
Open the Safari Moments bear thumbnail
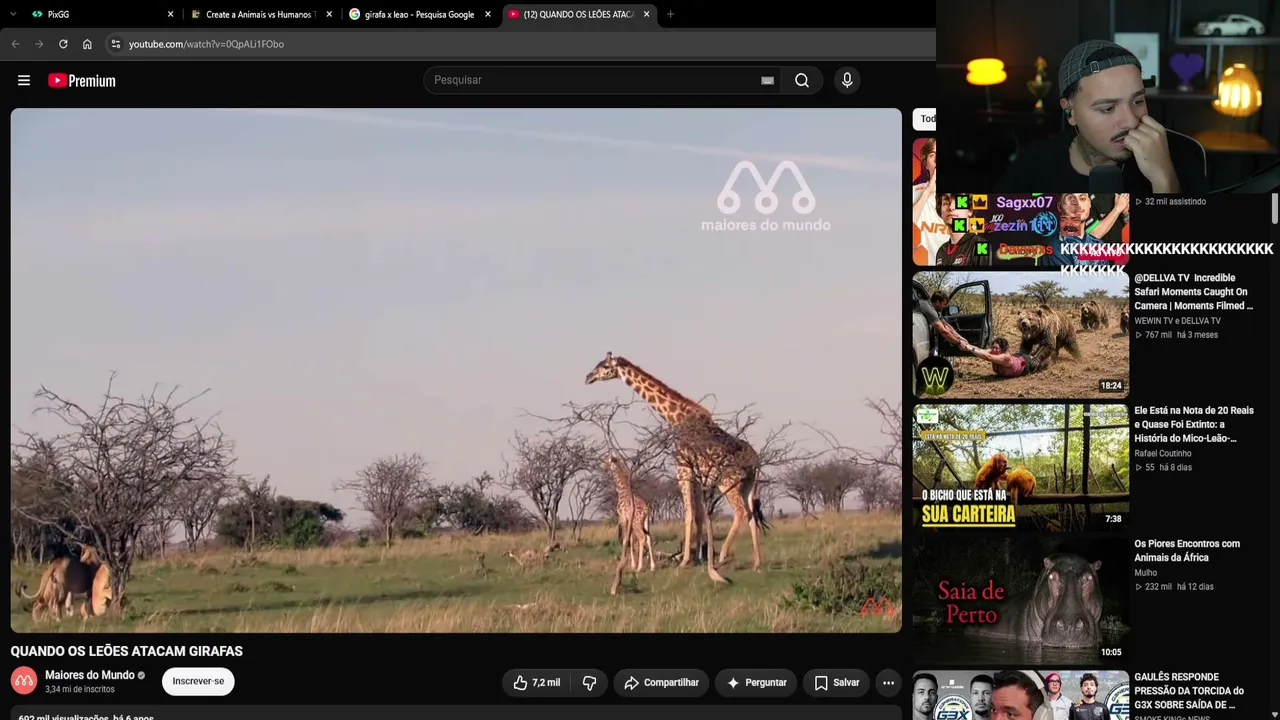point(1020,334)
